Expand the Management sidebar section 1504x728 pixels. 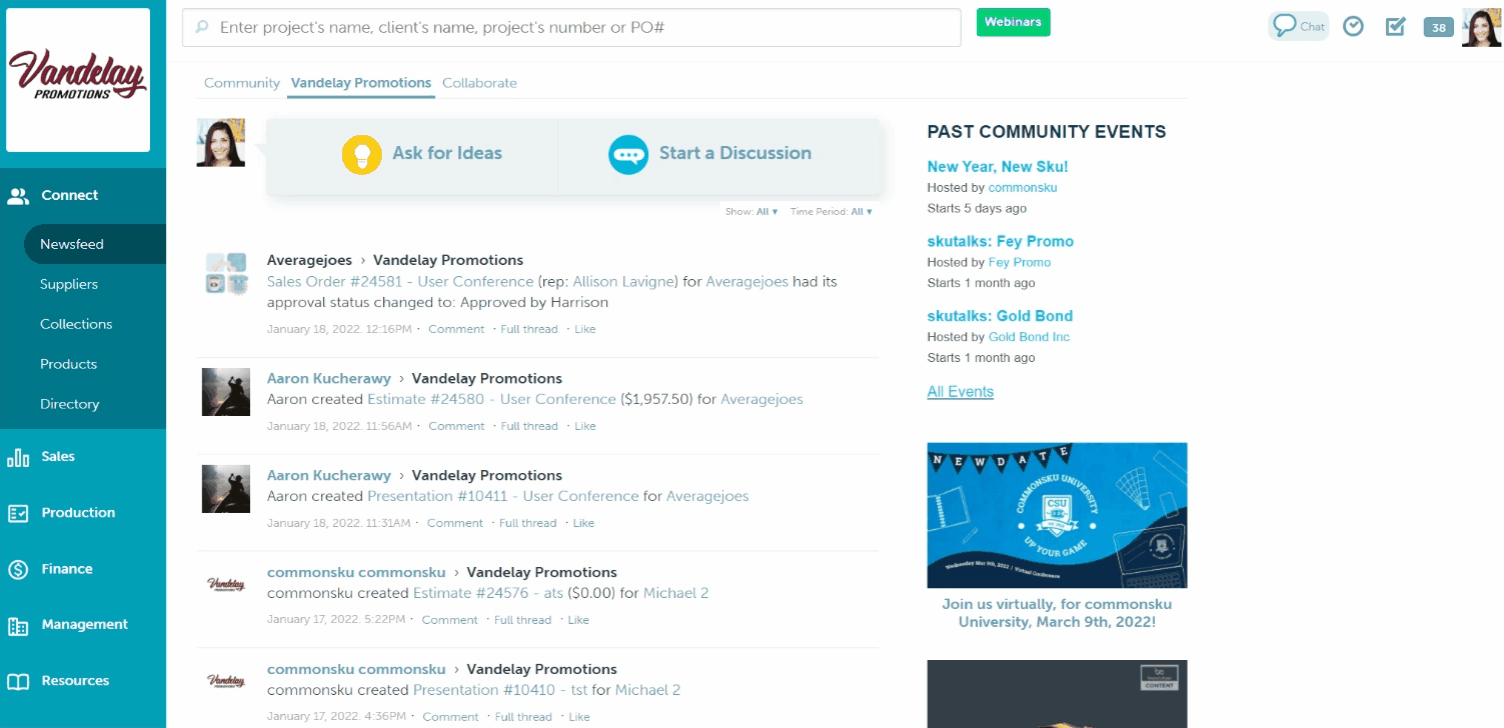click(x=84, y=625)
